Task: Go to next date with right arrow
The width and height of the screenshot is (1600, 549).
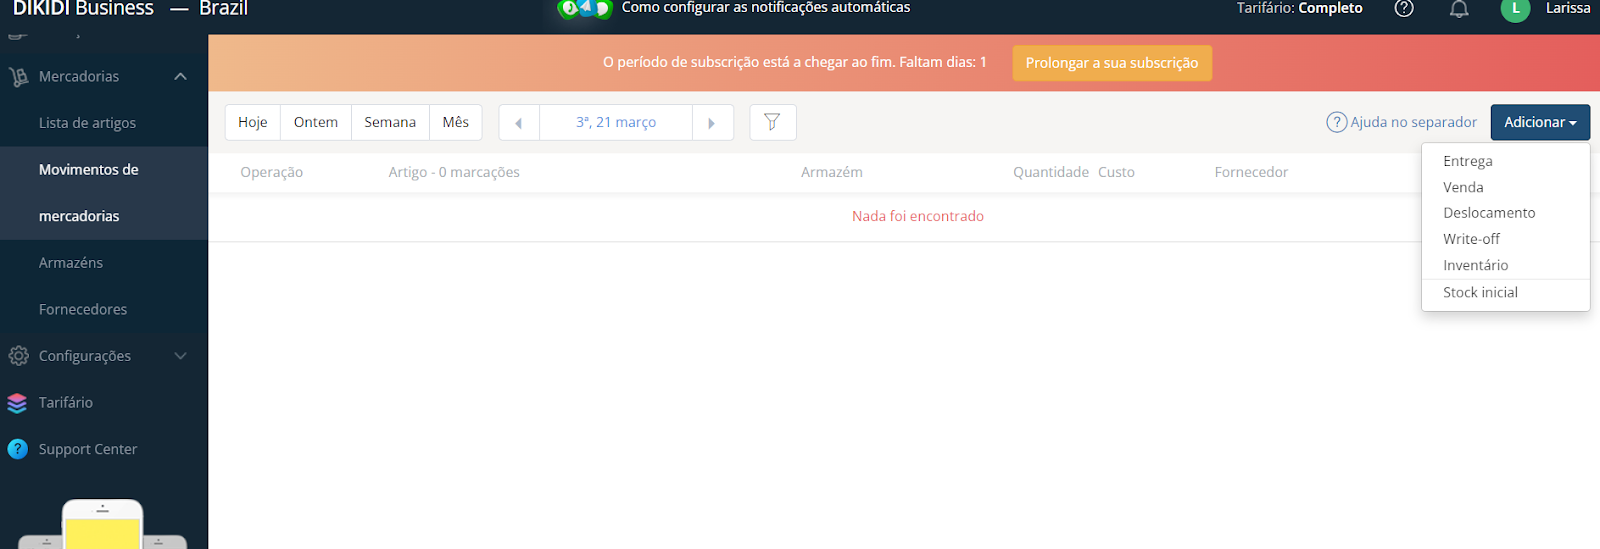Action: 712,123
